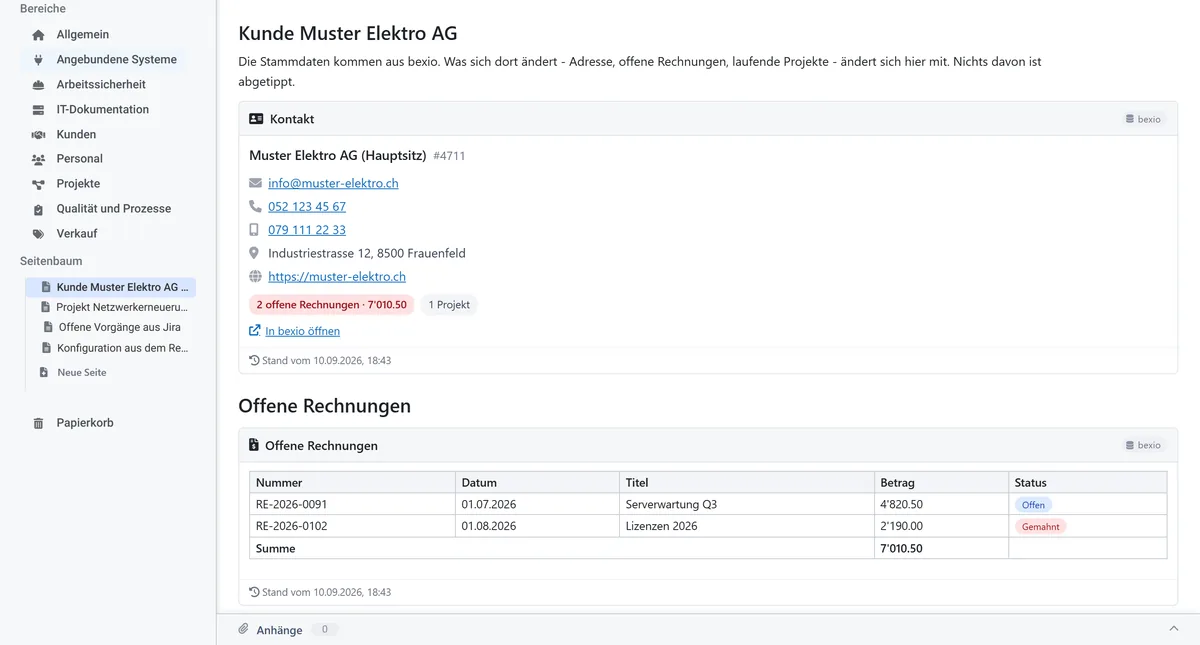
Task: Click invoice number RE-2026-0102
Action: (x=291, y=526)
